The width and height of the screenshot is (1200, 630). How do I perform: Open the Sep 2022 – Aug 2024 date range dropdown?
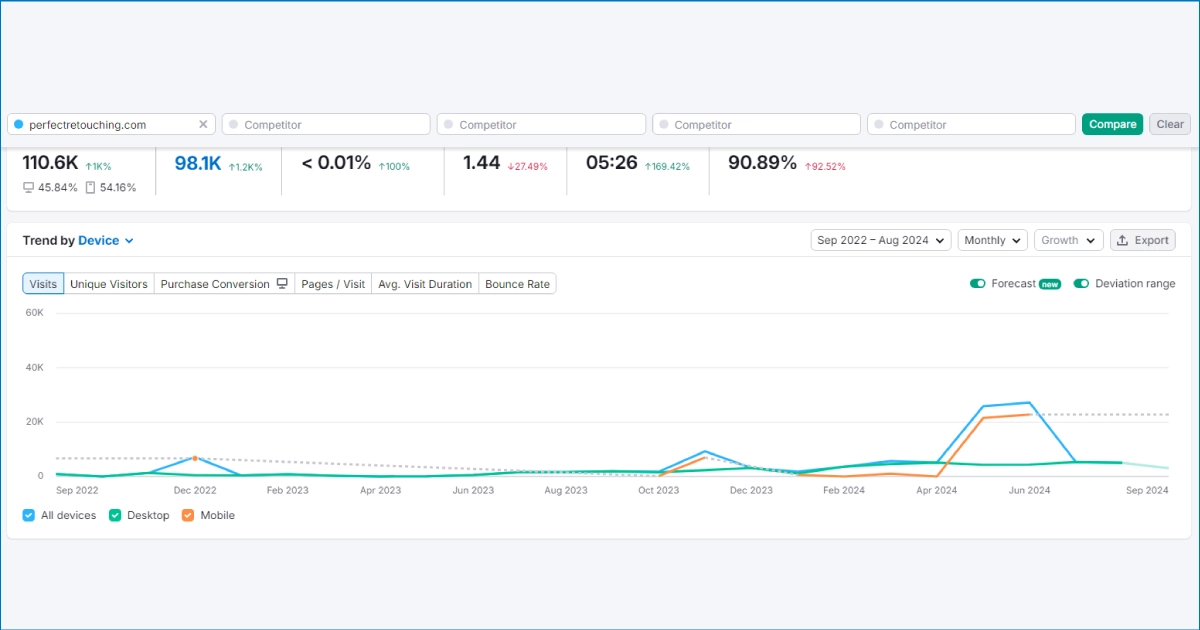coord(880,240)
